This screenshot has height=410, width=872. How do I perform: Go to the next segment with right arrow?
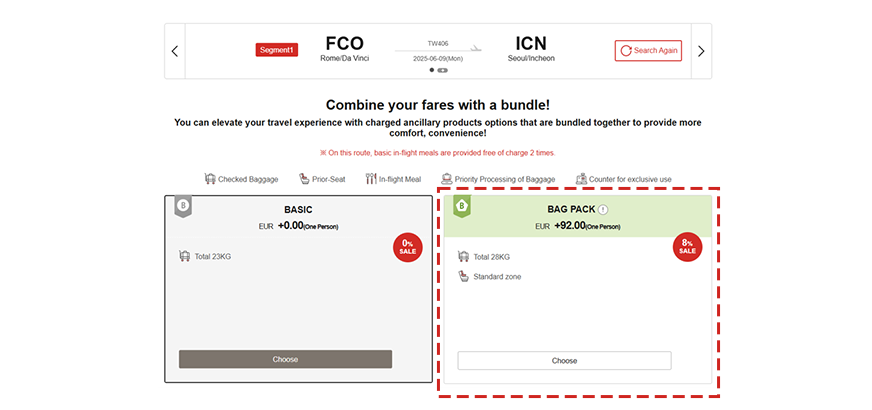point(701,51)
